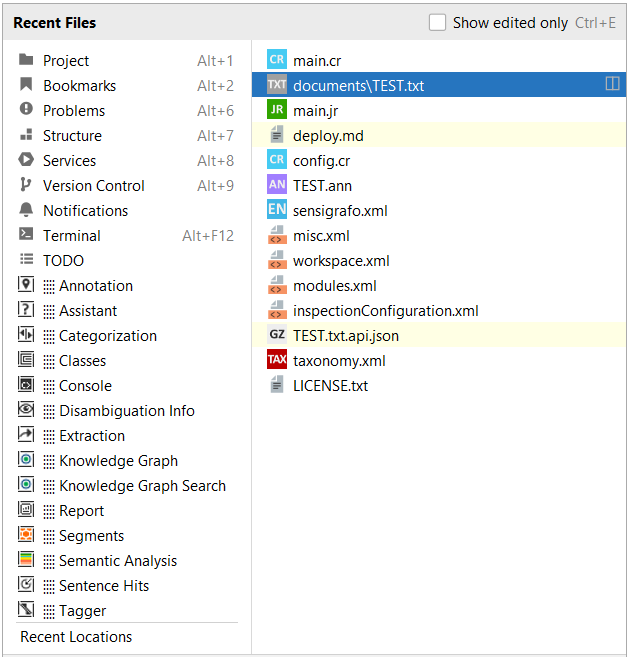Select sensigrafo.xml file entry
This screenshot has width=630, height=657.
pyautogui.click(x=340, y=211)
